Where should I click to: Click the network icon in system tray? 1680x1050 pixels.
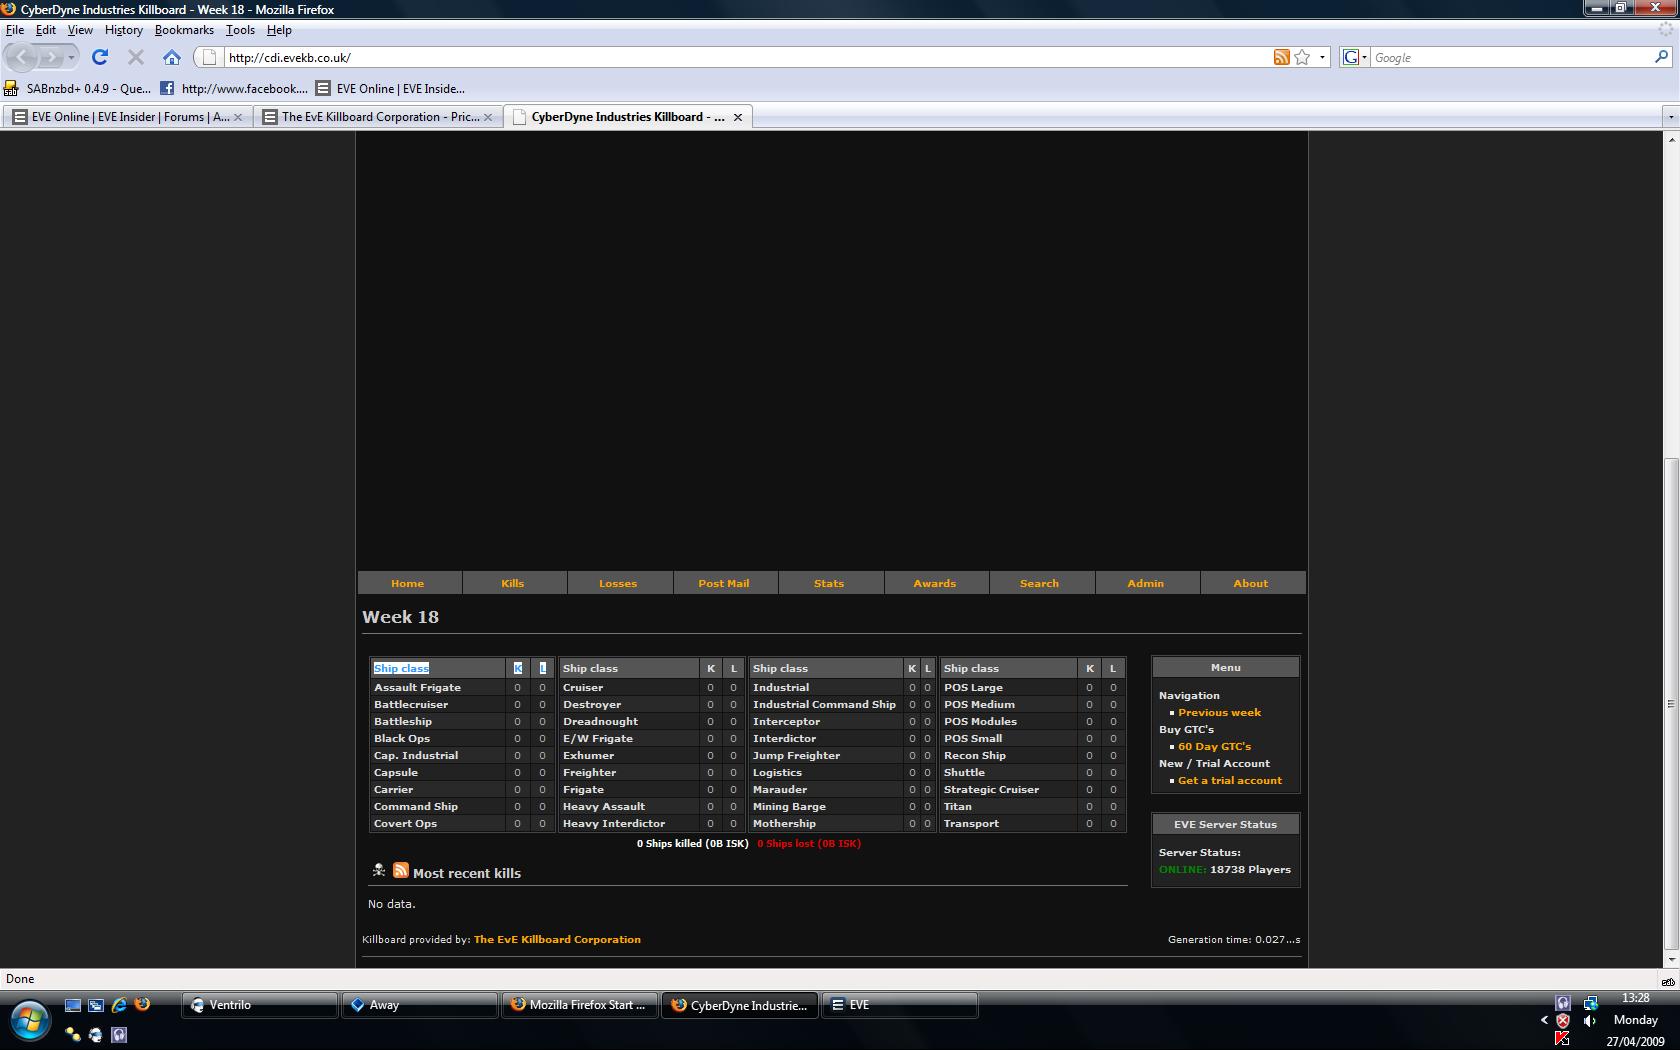(1590, 1002)
